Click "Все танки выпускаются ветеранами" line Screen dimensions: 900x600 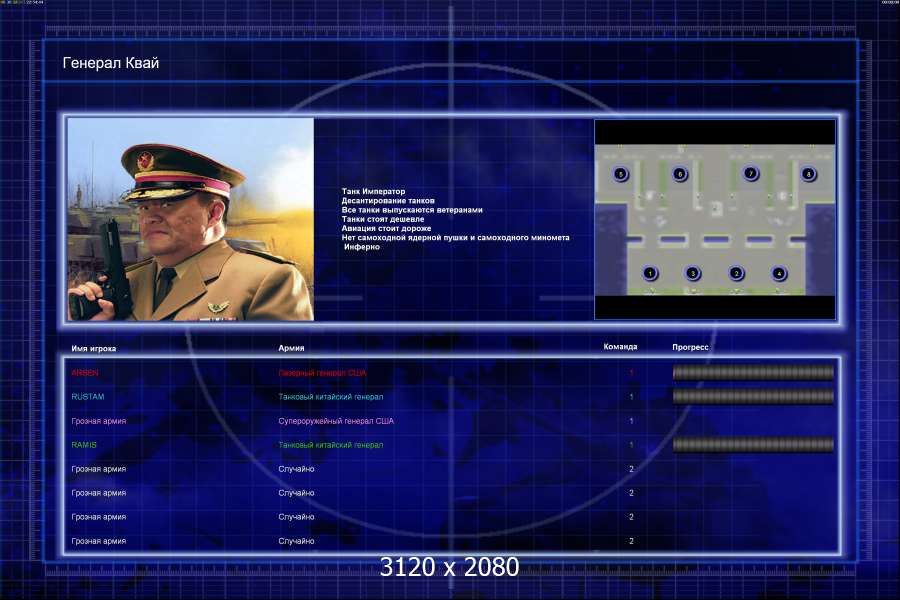point(412,210)
